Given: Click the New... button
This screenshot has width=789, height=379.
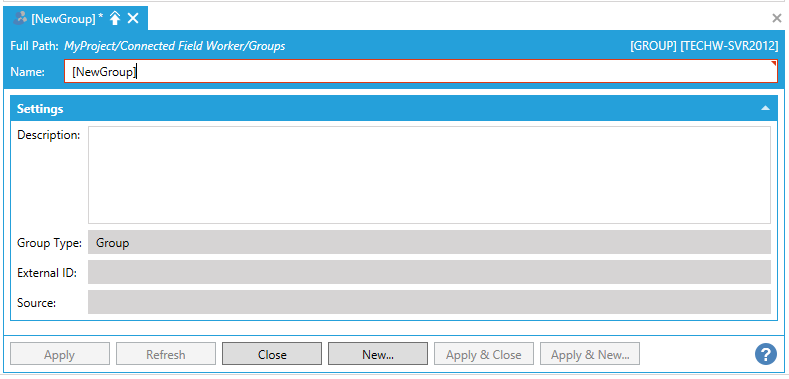Looking at the screenshot, I should point(378,354).
